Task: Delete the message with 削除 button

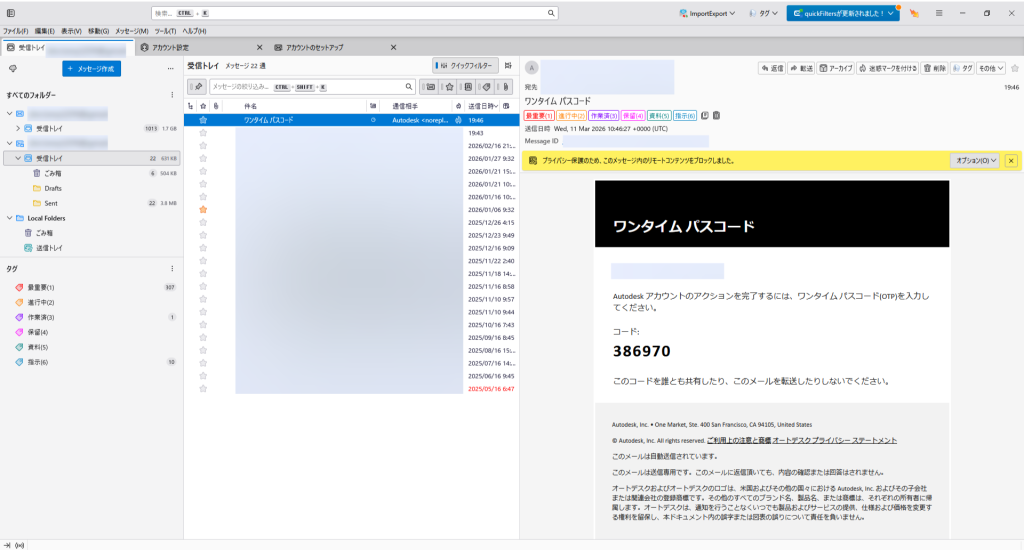Action: (x=934, y=68)
